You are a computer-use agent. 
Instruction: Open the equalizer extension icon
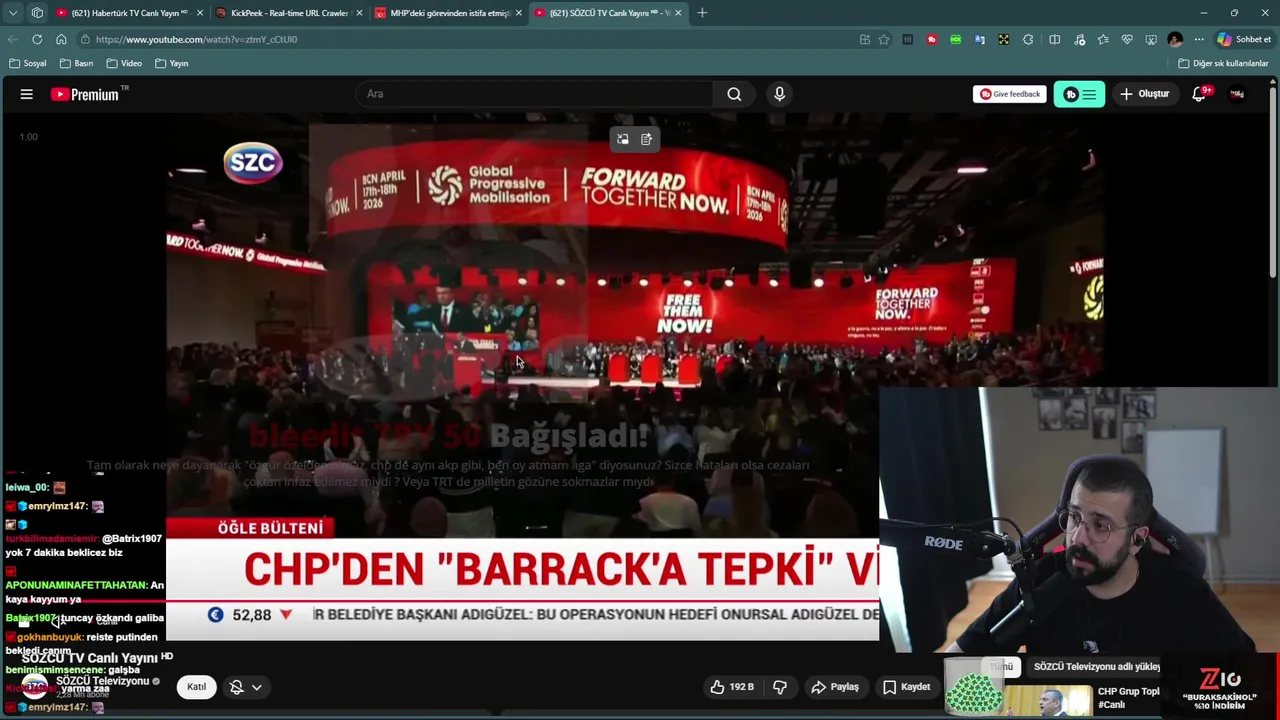[908, 39]
